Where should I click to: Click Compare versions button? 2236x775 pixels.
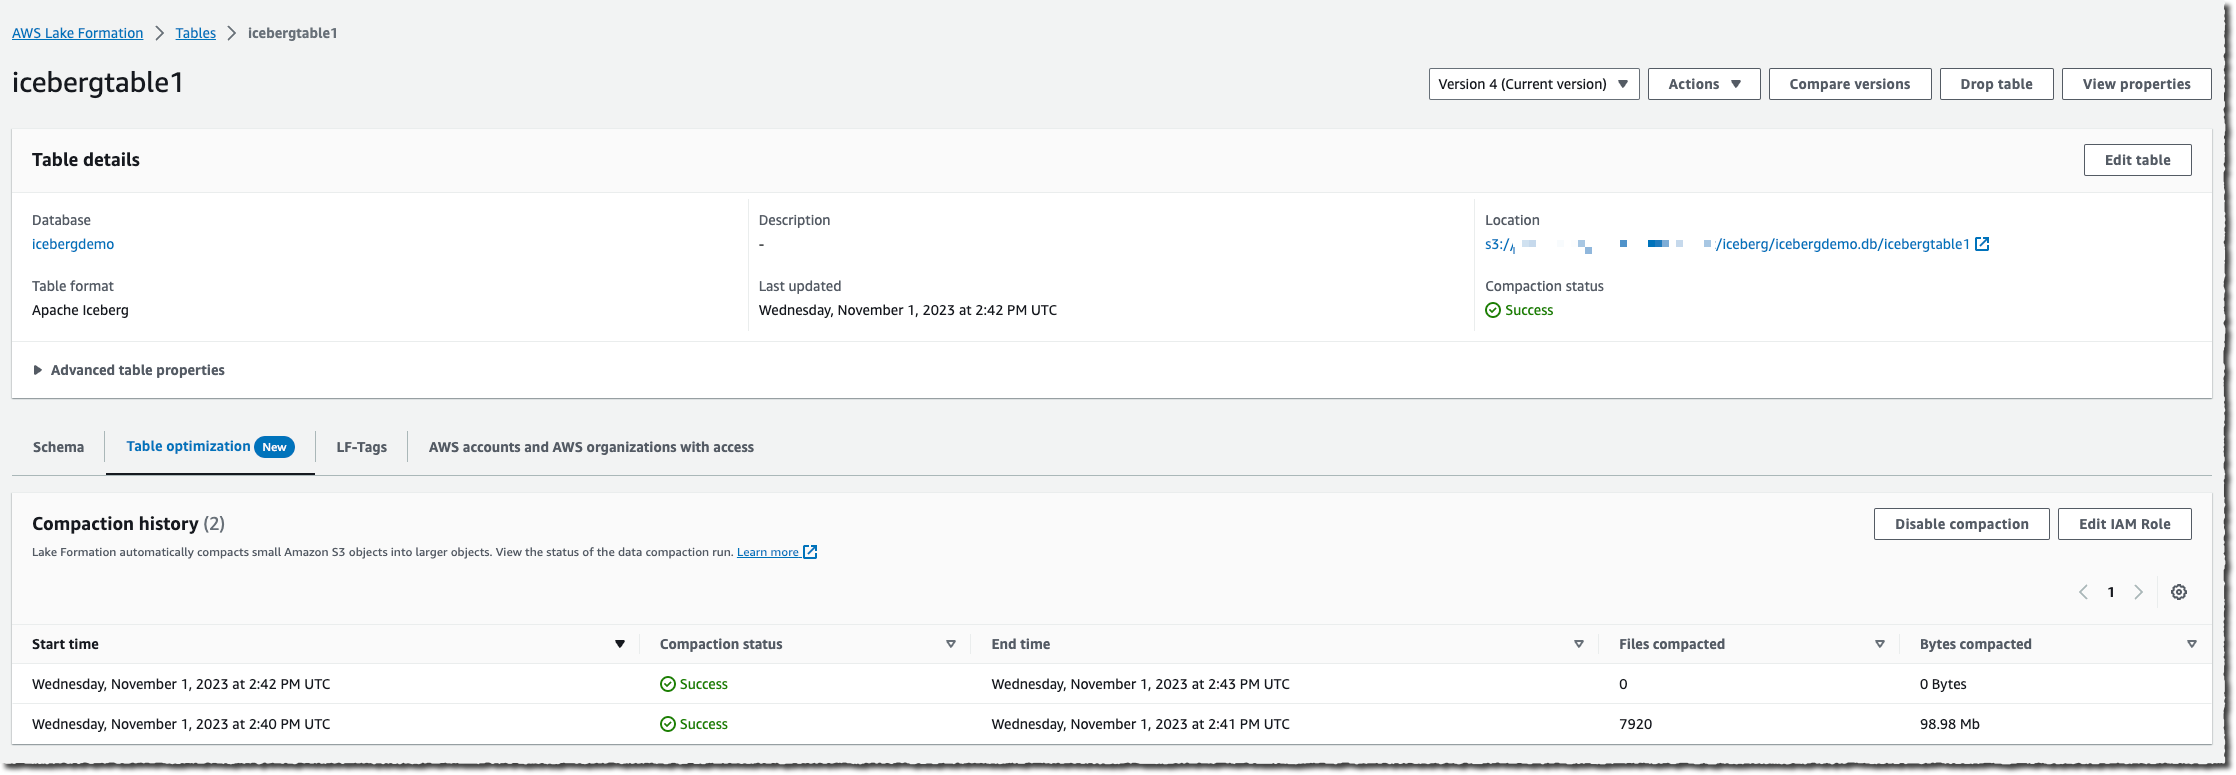coord(1850,84)
